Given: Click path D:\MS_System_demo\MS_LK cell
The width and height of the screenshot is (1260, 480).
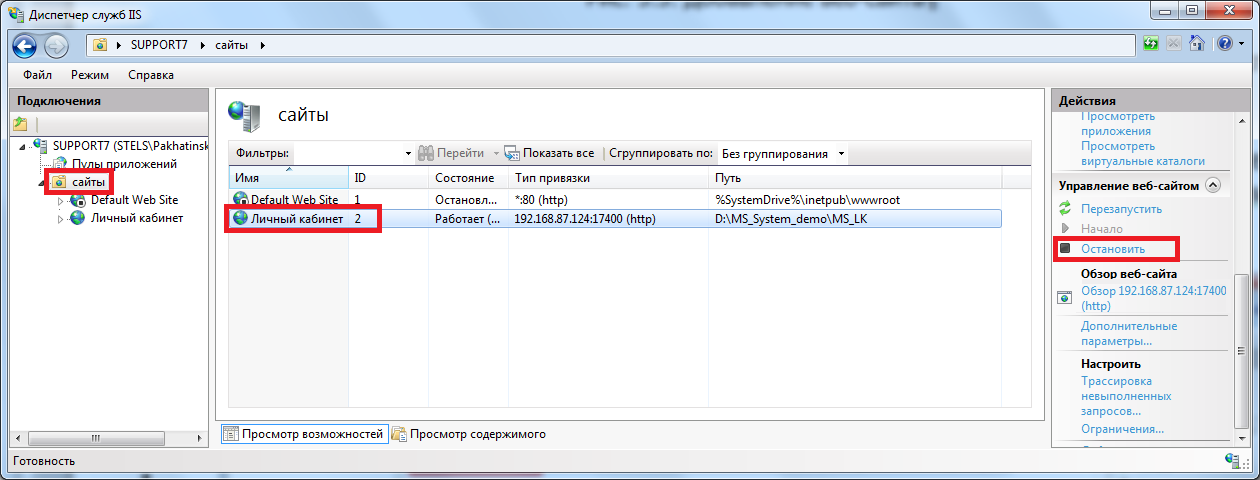Looking at the screenshot, I should [x=792, y=218].
